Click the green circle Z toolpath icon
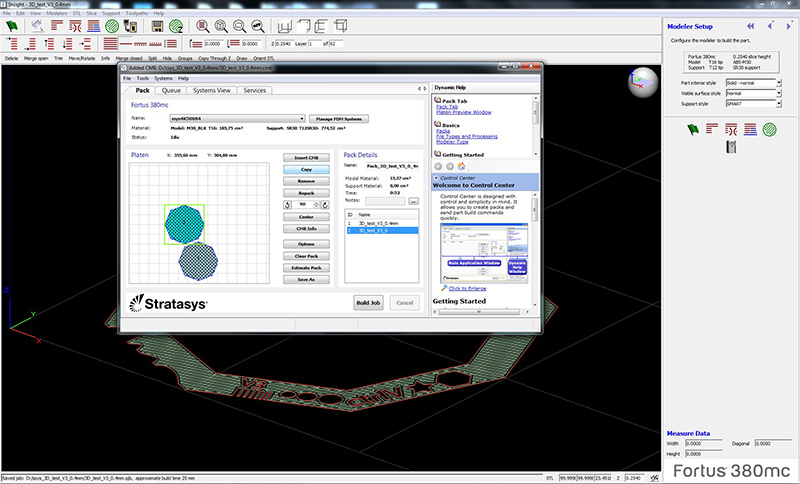This screenshot has height=484, width=800. [176, 26]
